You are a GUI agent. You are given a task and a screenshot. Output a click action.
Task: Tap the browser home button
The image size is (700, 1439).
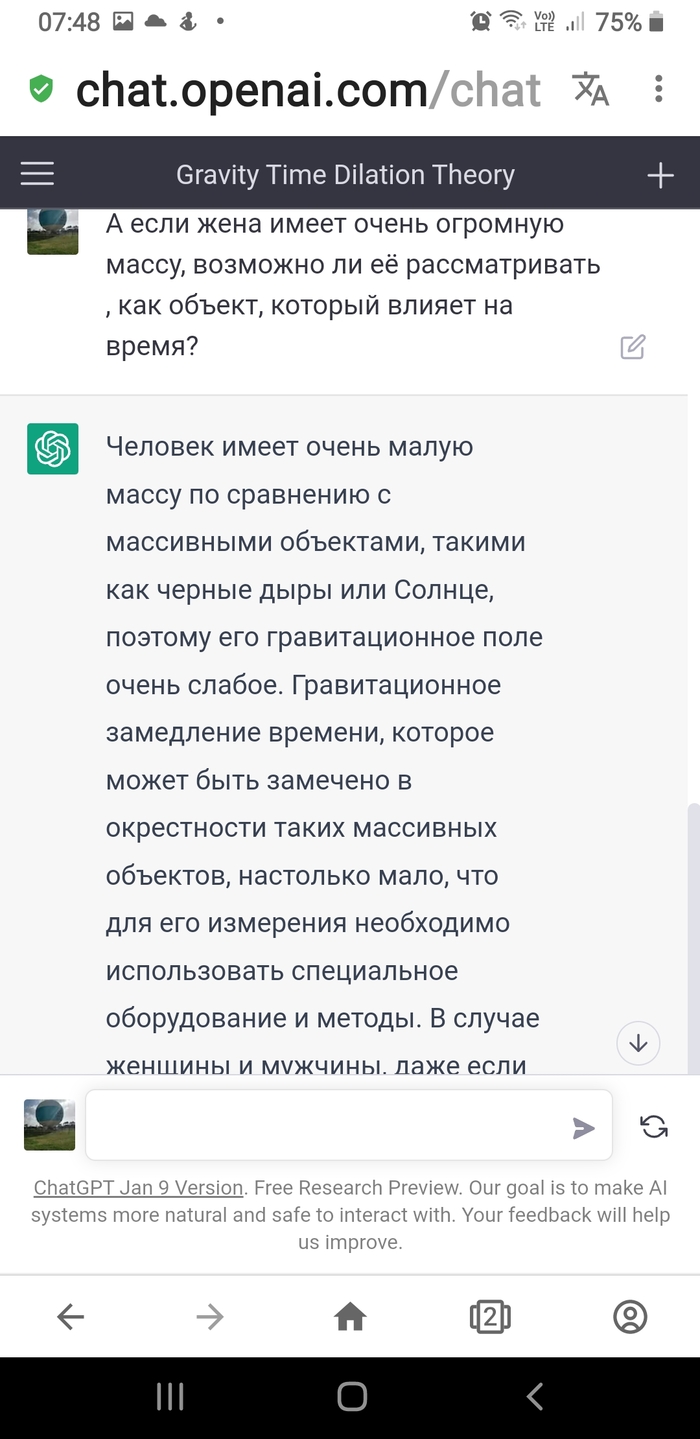(350, 1317)
